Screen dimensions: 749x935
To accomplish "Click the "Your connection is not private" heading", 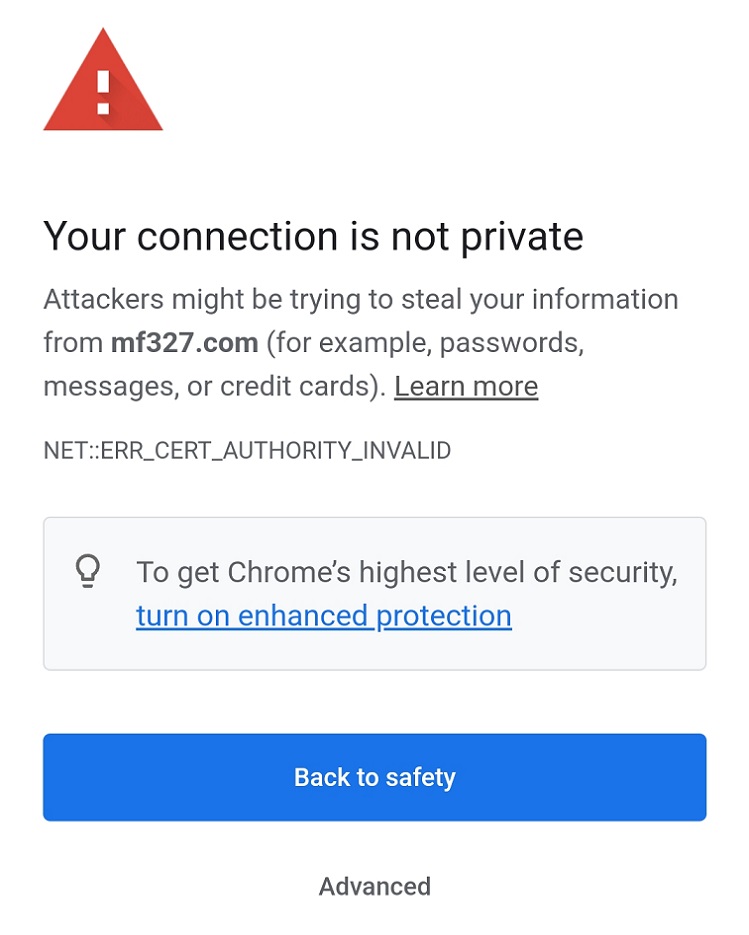I will coord(313,237).
